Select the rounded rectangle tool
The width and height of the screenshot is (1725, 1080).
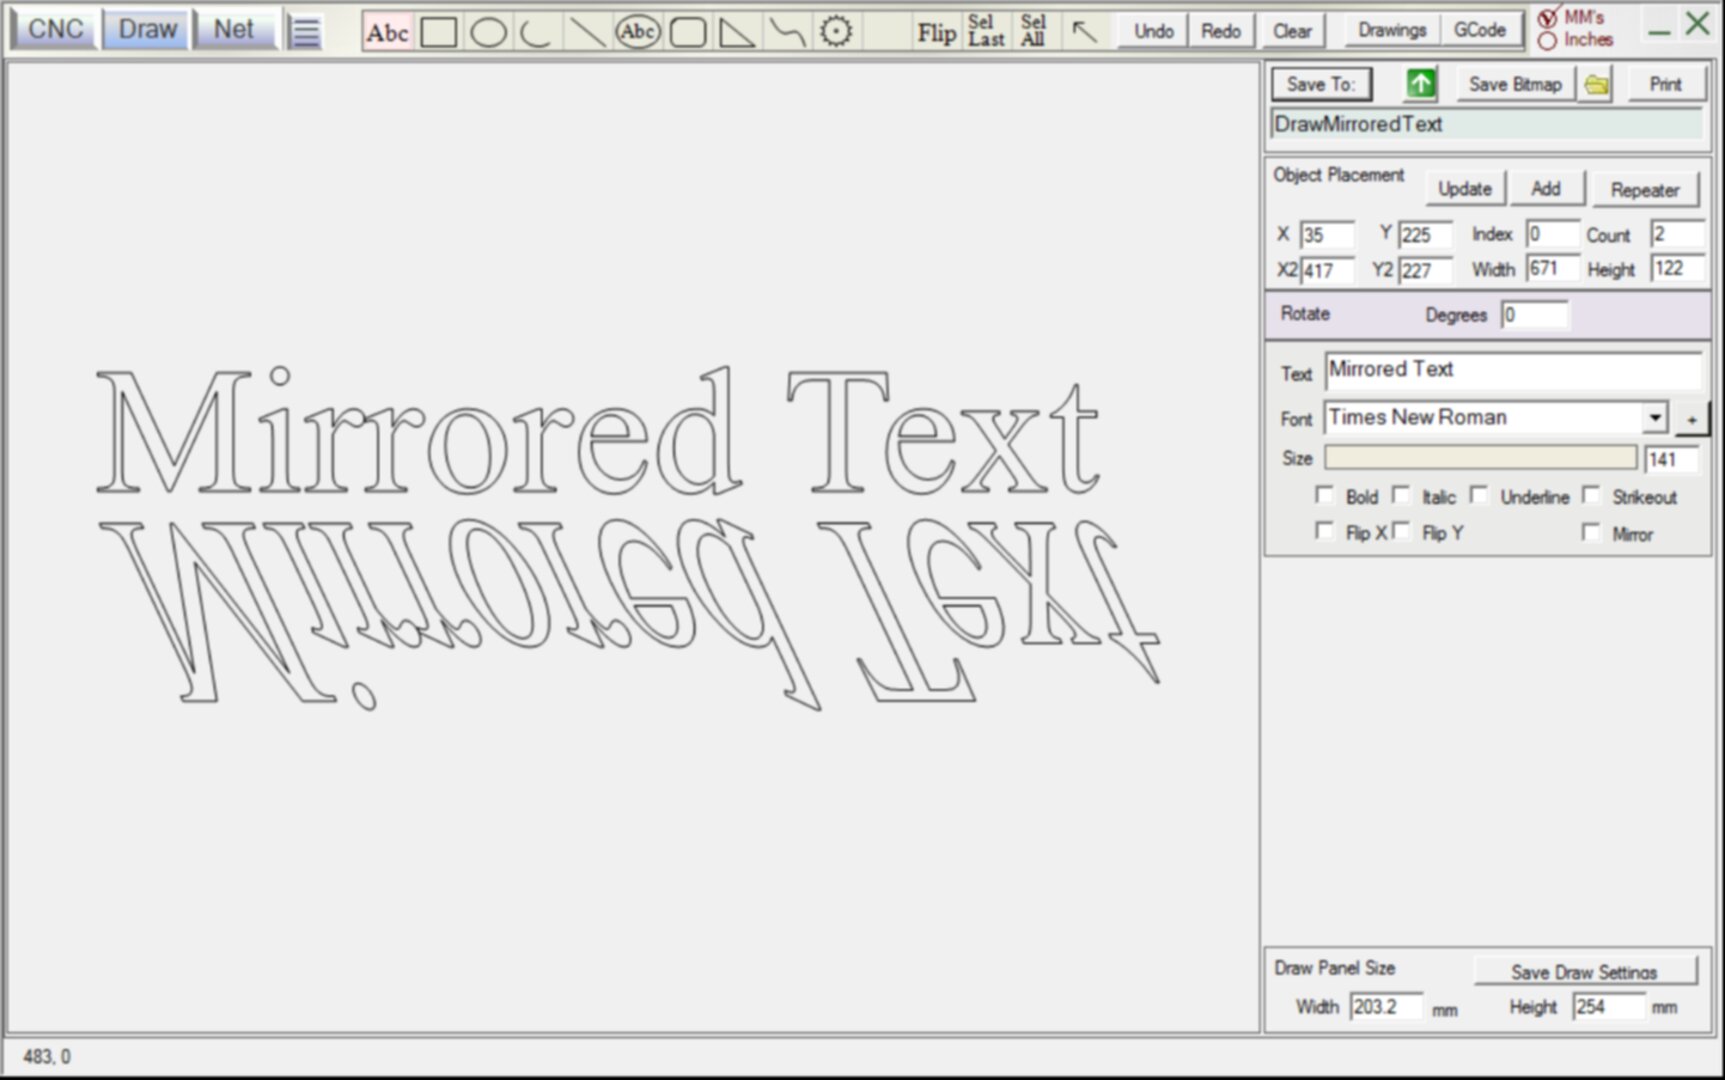coord(688,33)
